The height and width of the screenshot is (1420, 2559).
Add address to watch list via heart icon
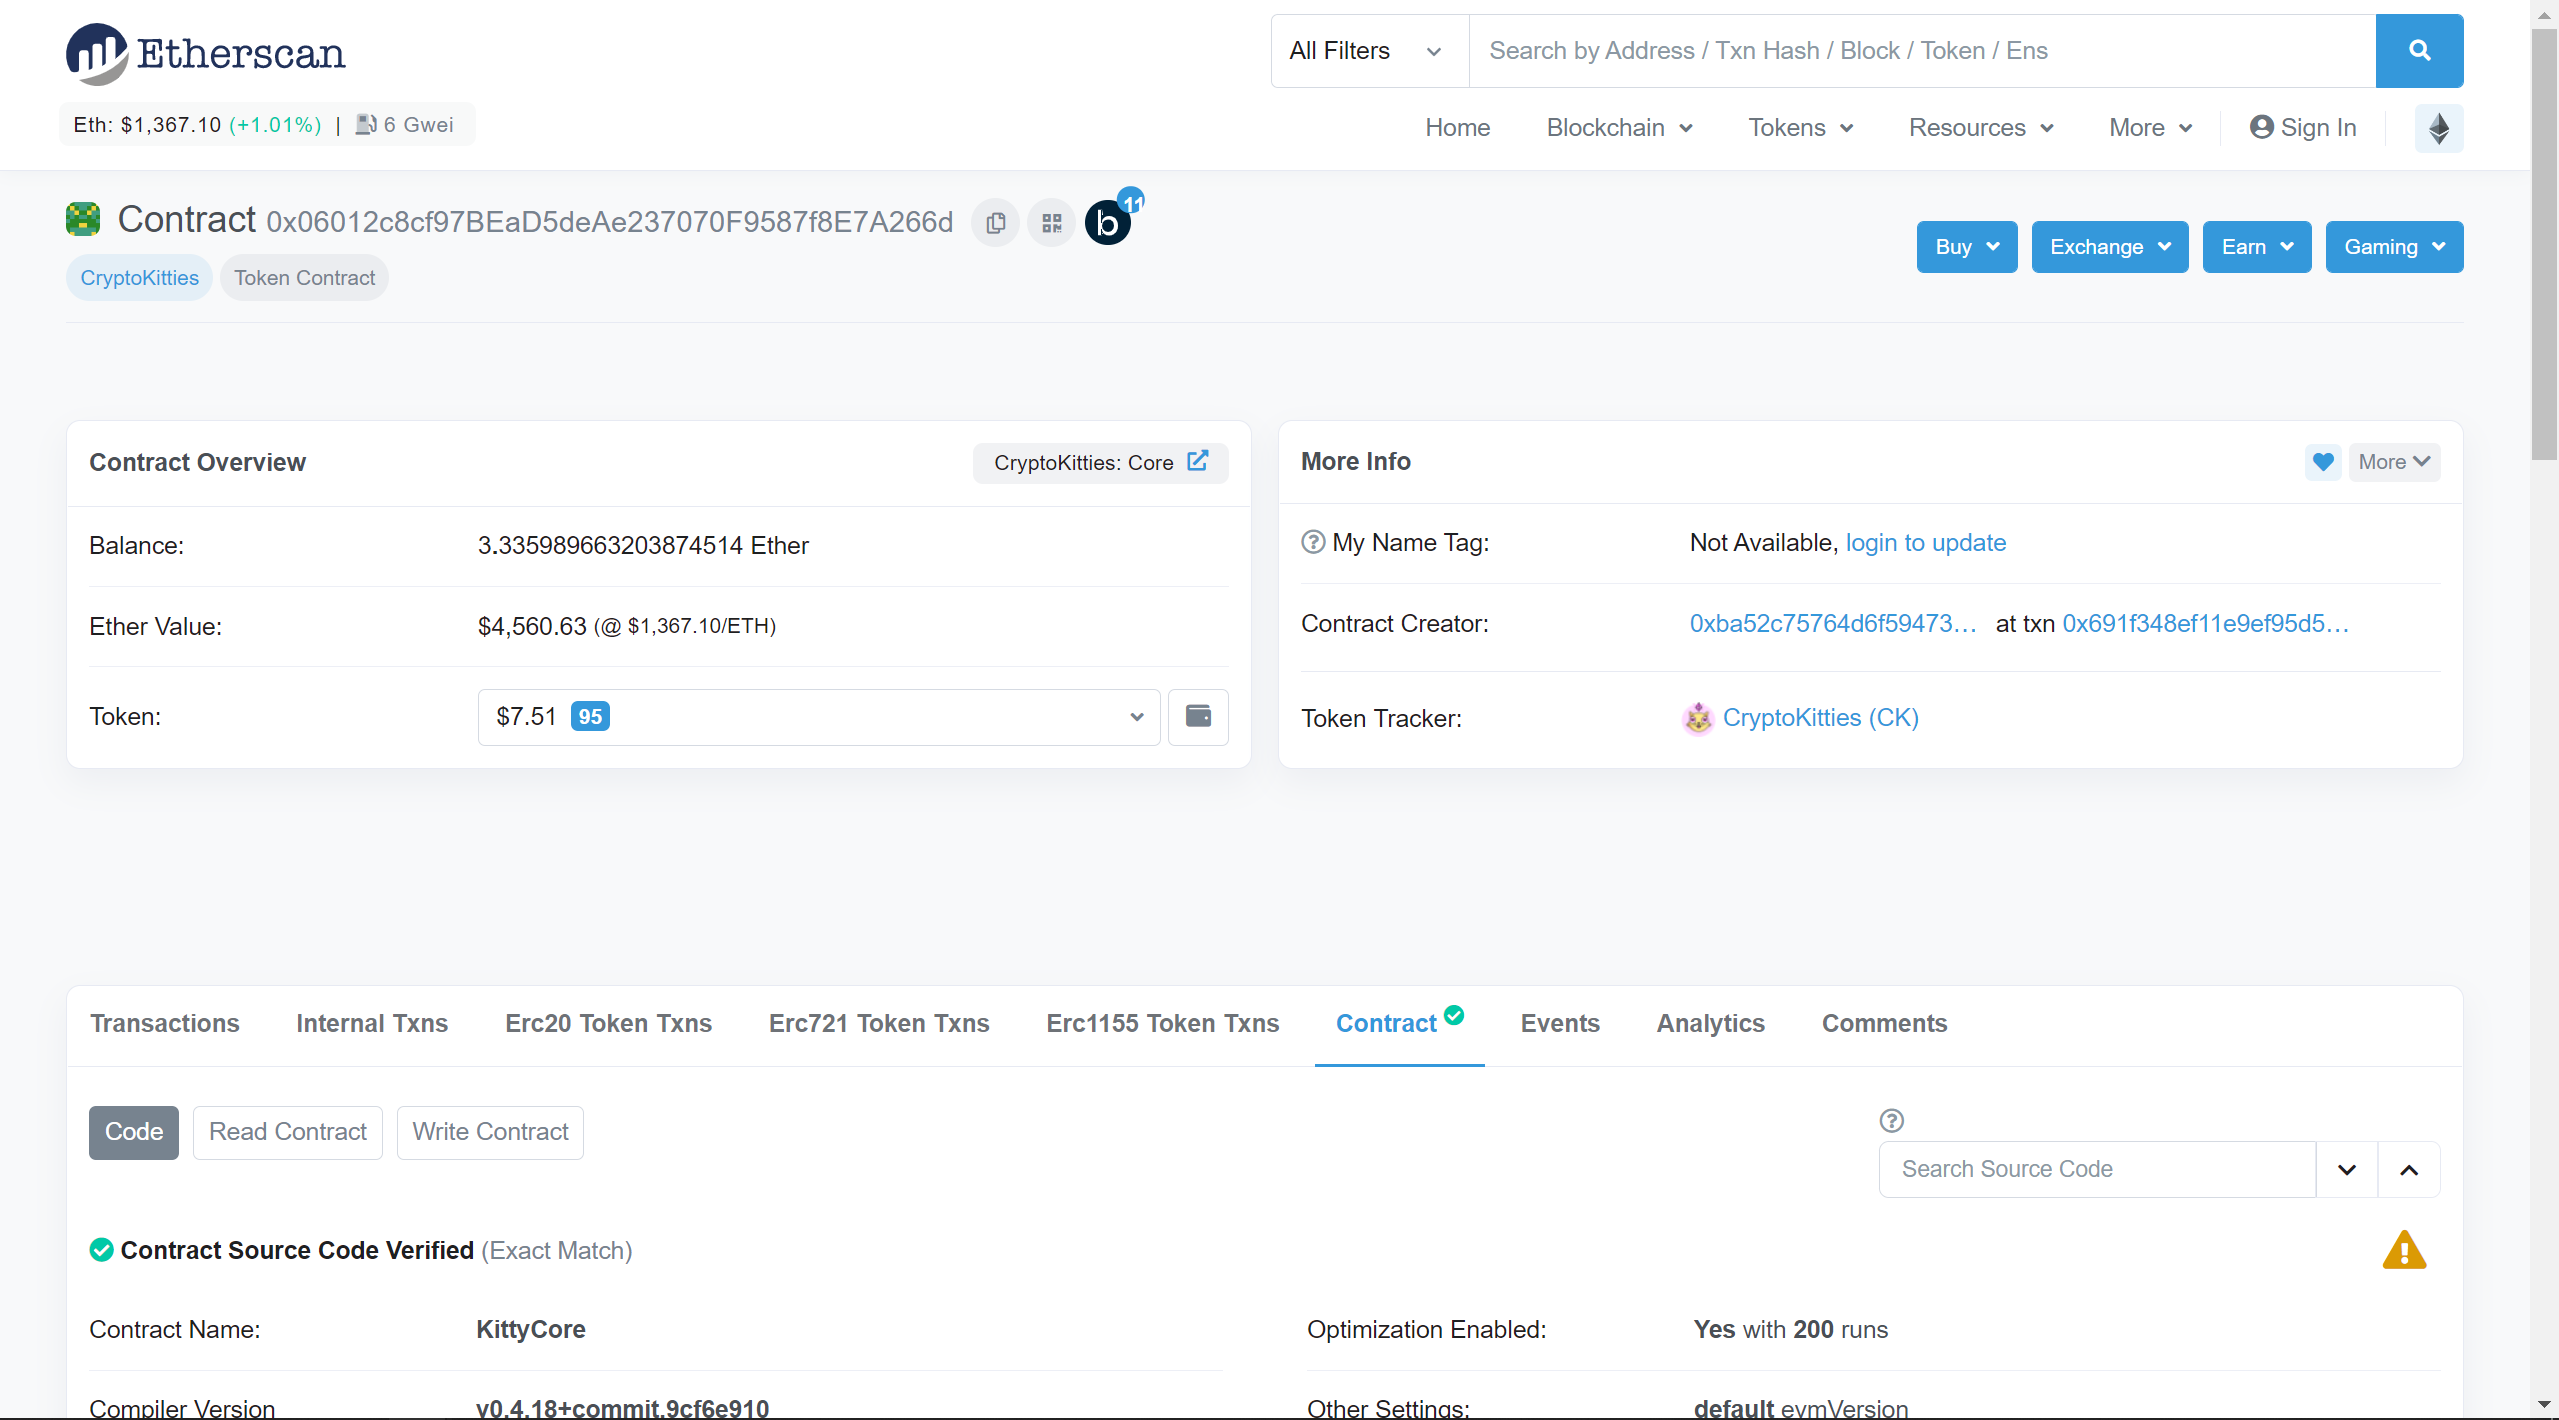coord(2322,462)
